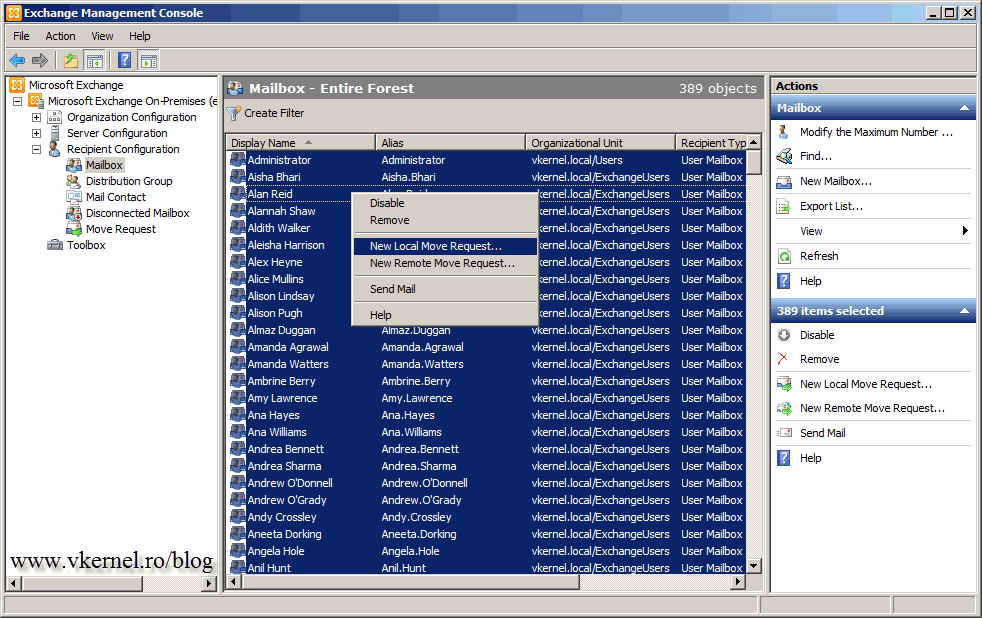This screenshot has width=982, height=618.
Task: Click the Back arrow toolbar icon
Action: [17, 61]
